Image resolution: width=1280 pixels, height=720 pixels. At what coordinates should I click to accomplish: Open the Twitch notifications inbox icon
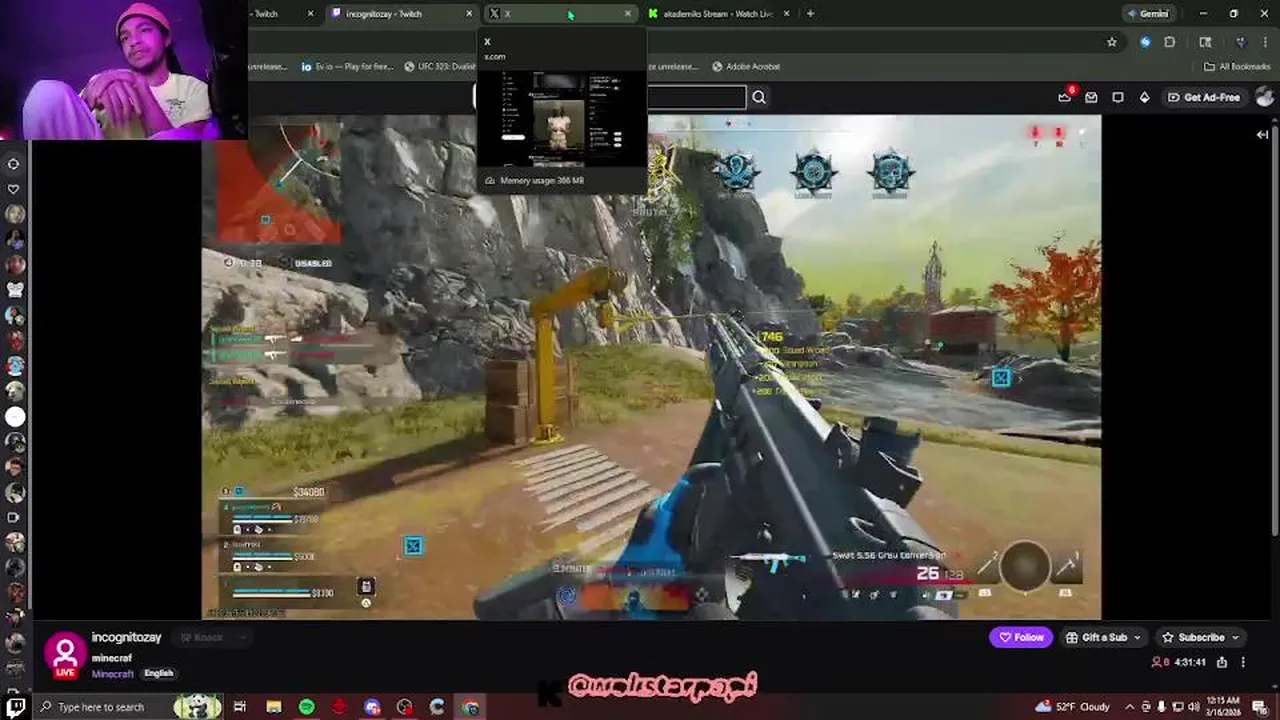click(x=1091, y=97)
